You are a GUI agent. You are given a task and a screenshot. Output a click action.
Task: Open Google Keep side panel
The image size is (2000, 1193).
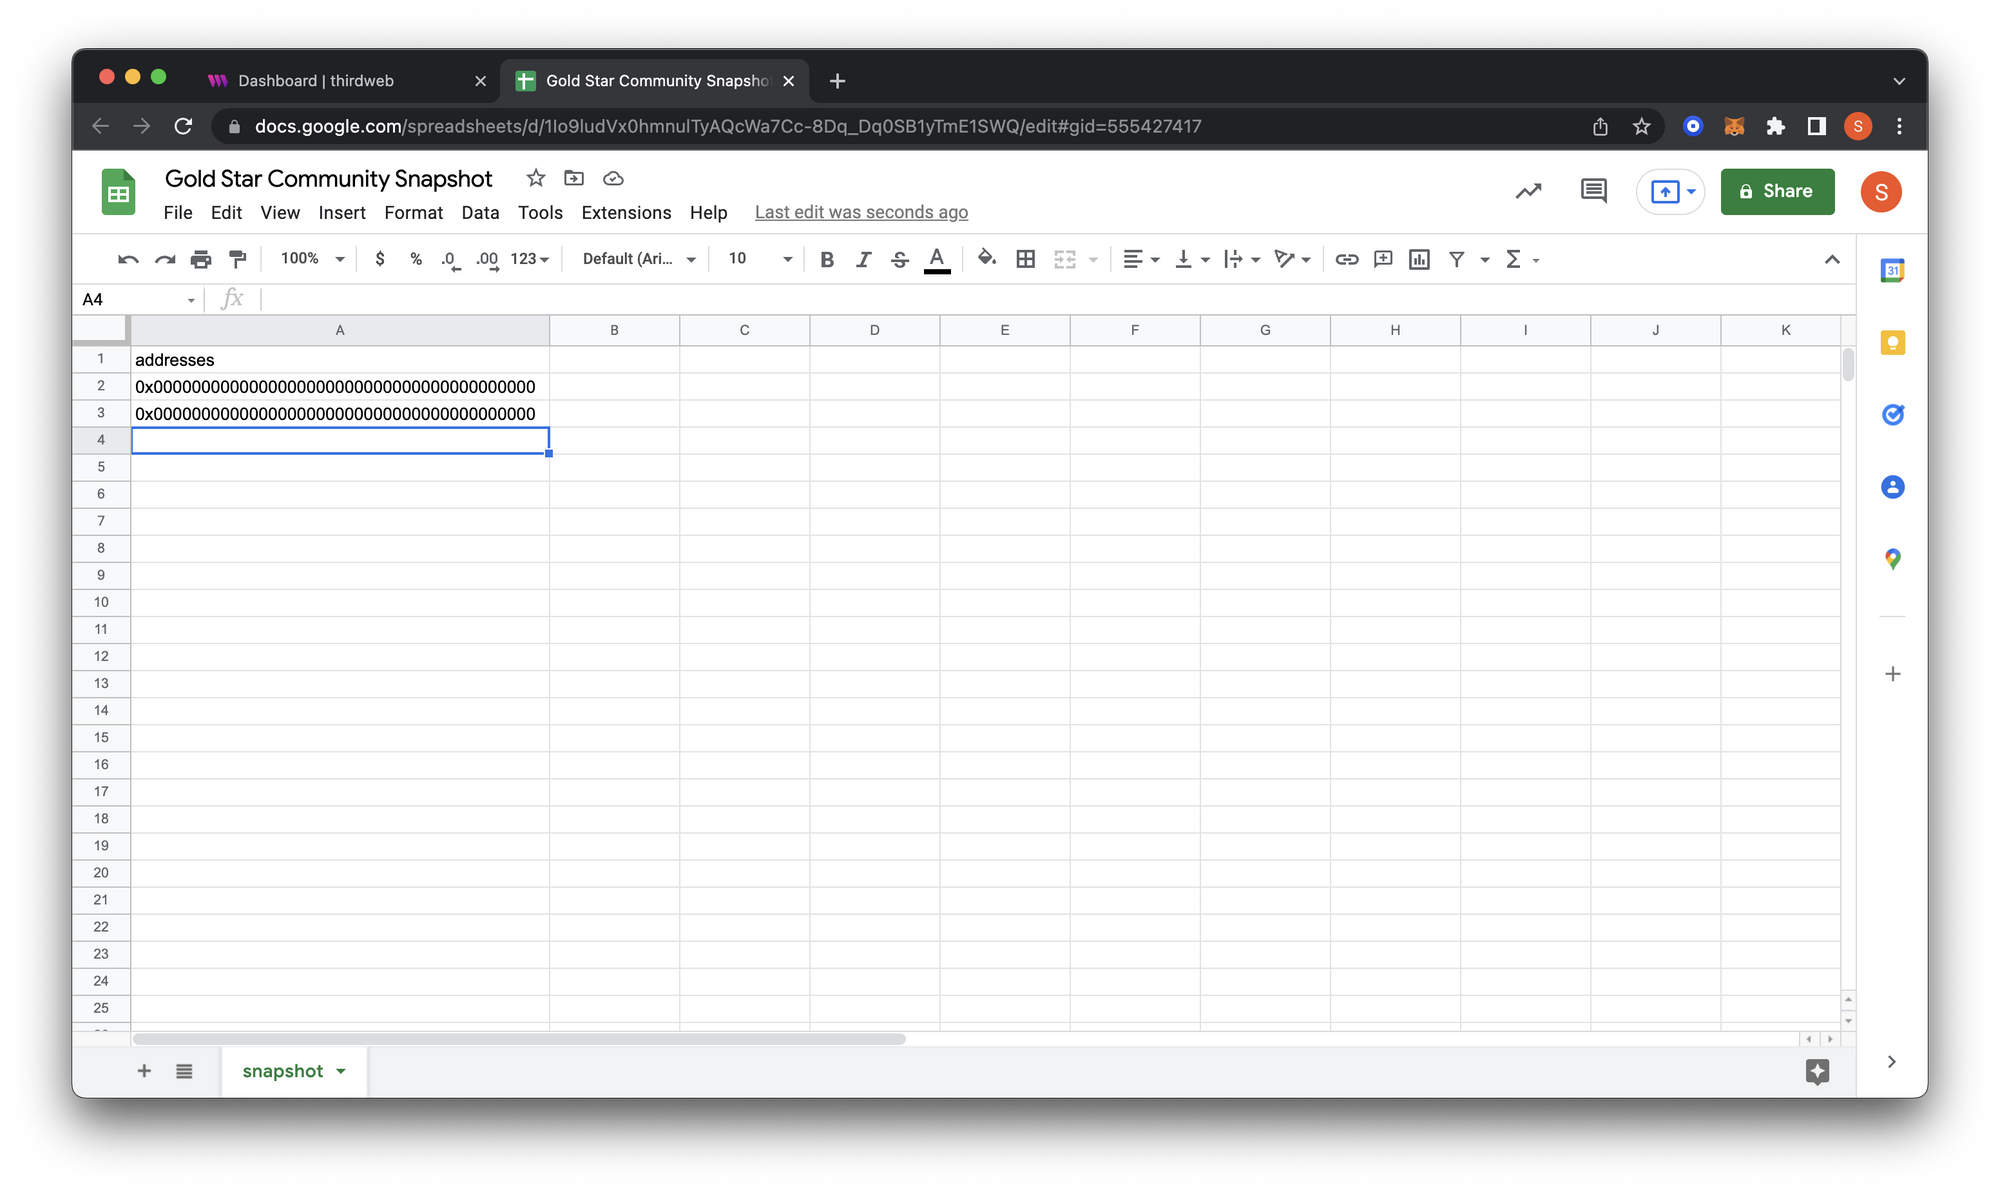tap(1892, 343)
